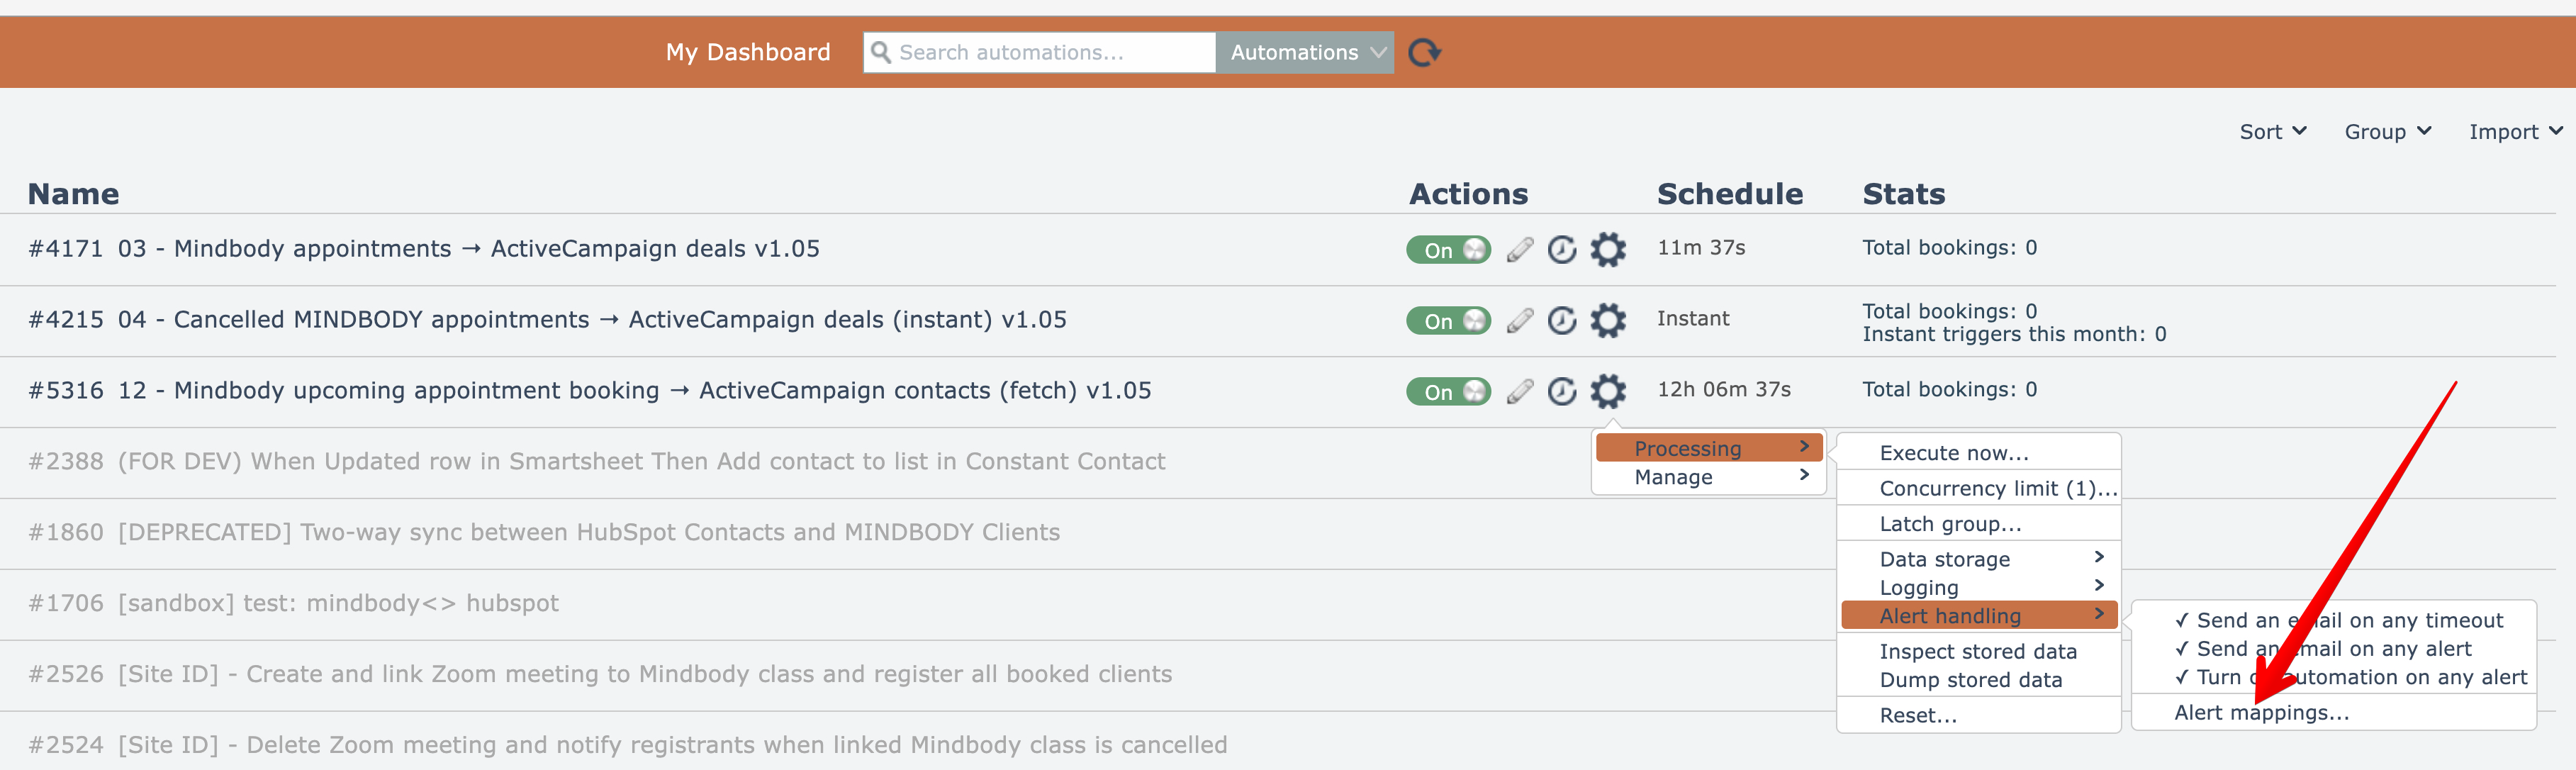Toggle the On switch for automation #4215
Image resolution: width=2576 pixels, height=770 pixels.
coord(1448,320)
